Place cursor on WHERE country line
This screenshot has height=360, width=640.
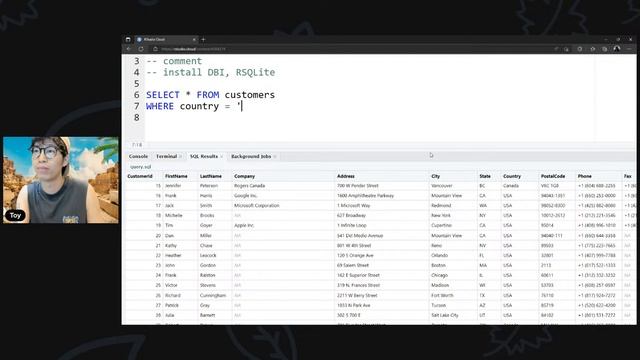point(194,107)
